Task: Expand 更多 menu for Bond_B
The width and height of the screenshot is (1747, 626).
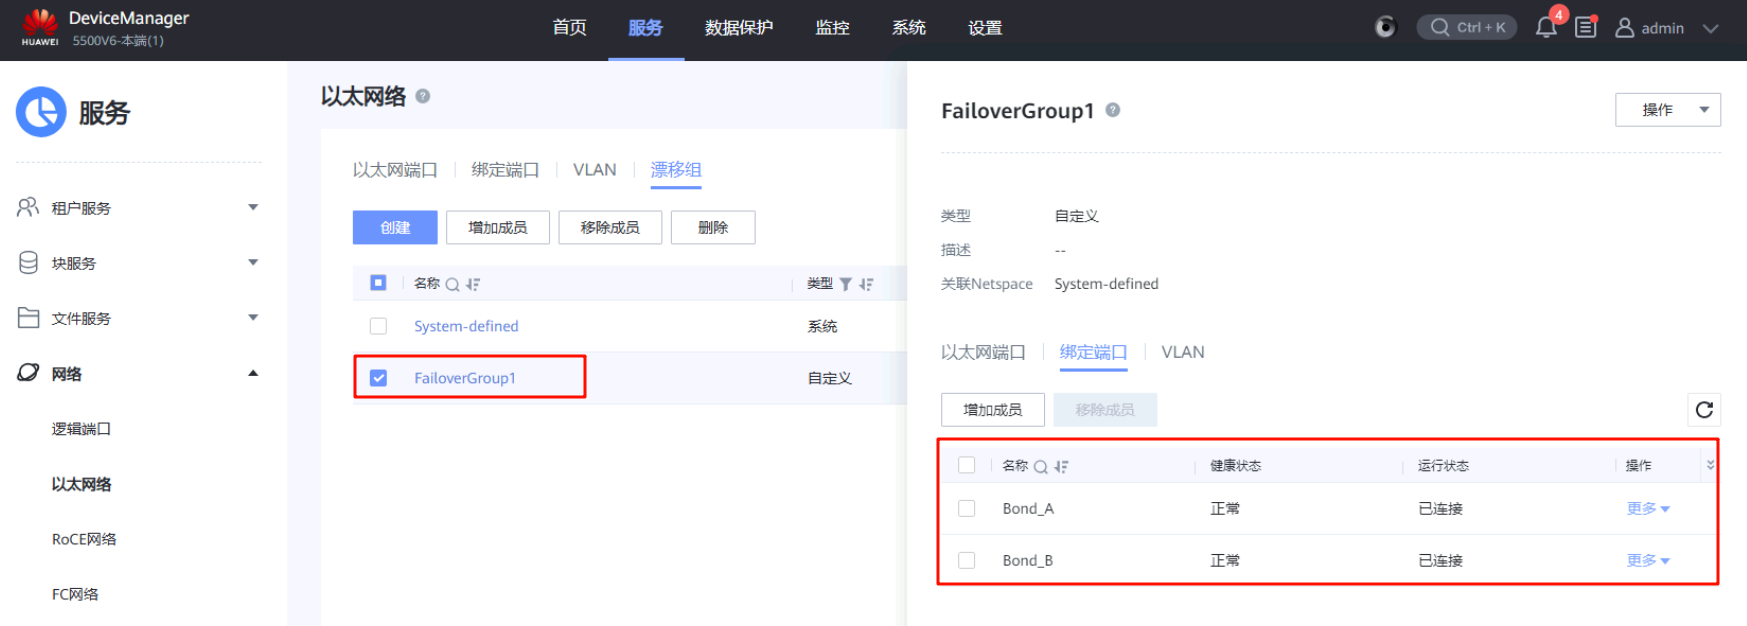Action: 1647,561
